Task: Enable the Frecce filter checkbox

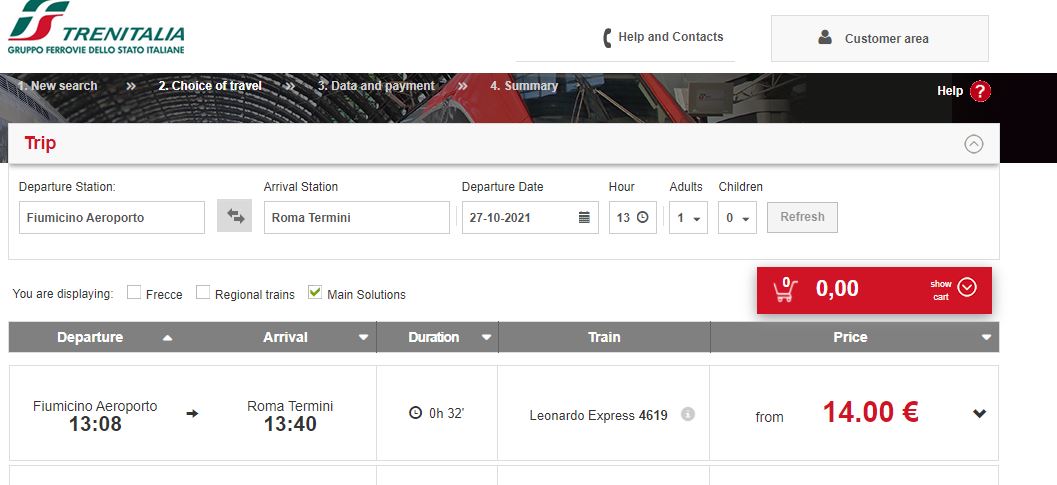Action: coord(134,292)
